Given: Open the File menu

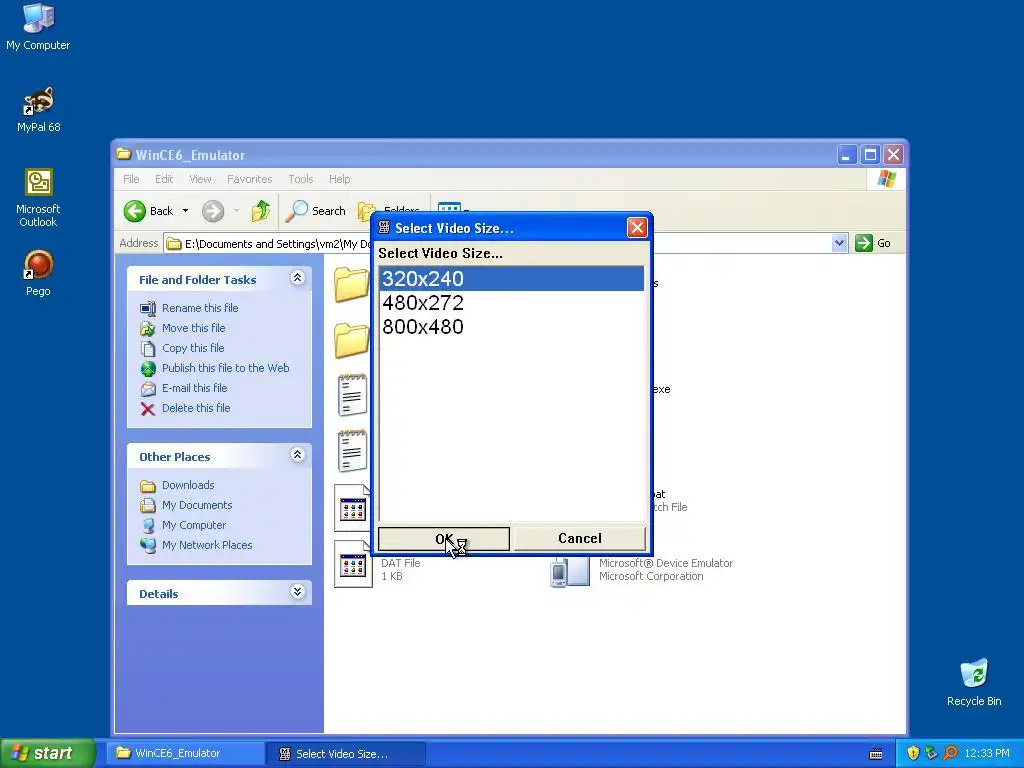Looking at the screenshot, I should pyautogui.click(x=131, y=179).
